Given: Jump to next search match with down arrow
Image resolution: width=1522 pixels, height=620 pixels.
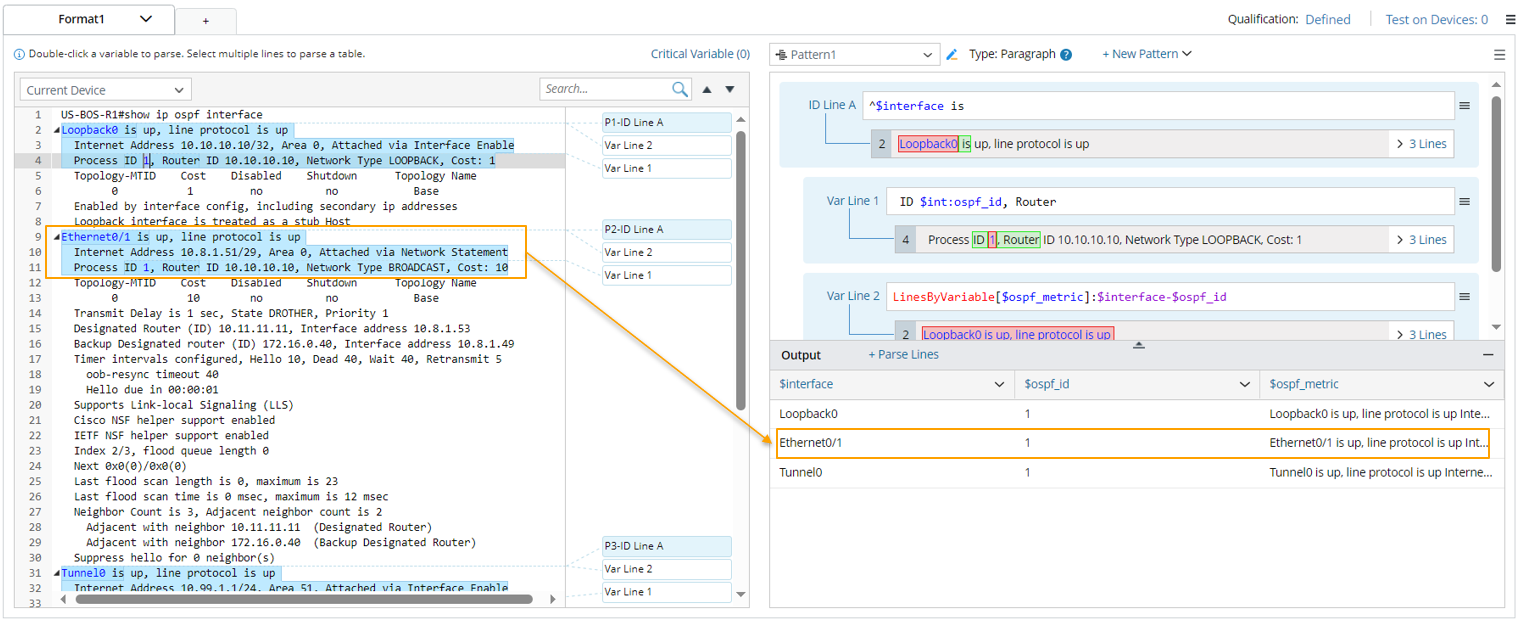Looking at the screenshot, I should click(x=730, y=89).
